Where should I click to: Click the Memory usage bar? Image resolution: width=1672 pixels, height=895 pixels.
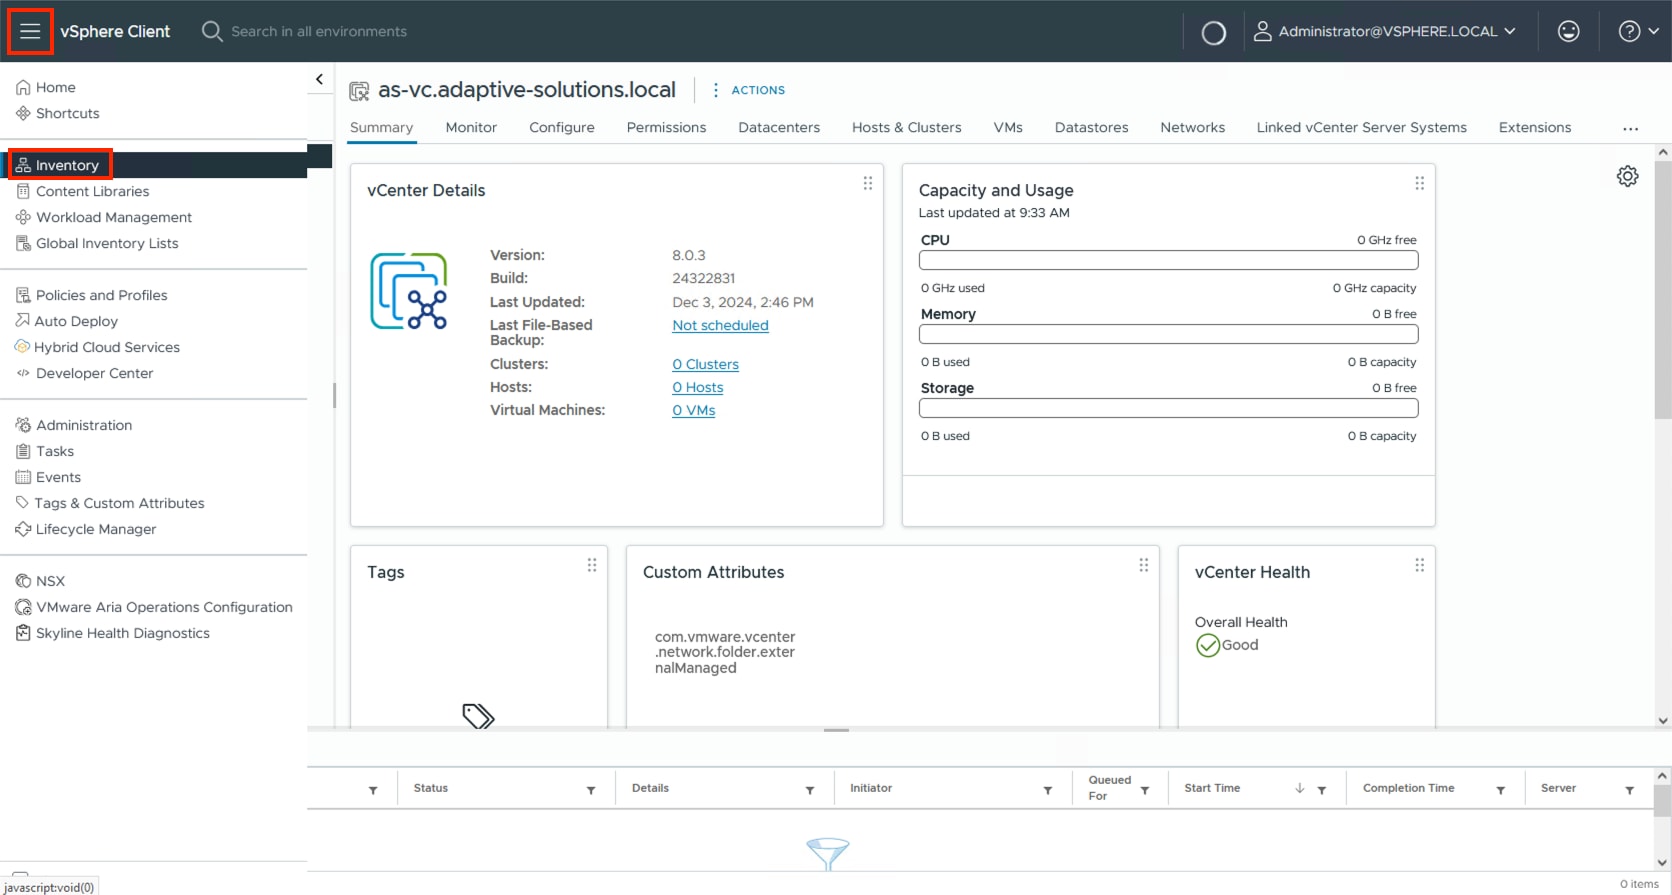(x=1168, y=334)
